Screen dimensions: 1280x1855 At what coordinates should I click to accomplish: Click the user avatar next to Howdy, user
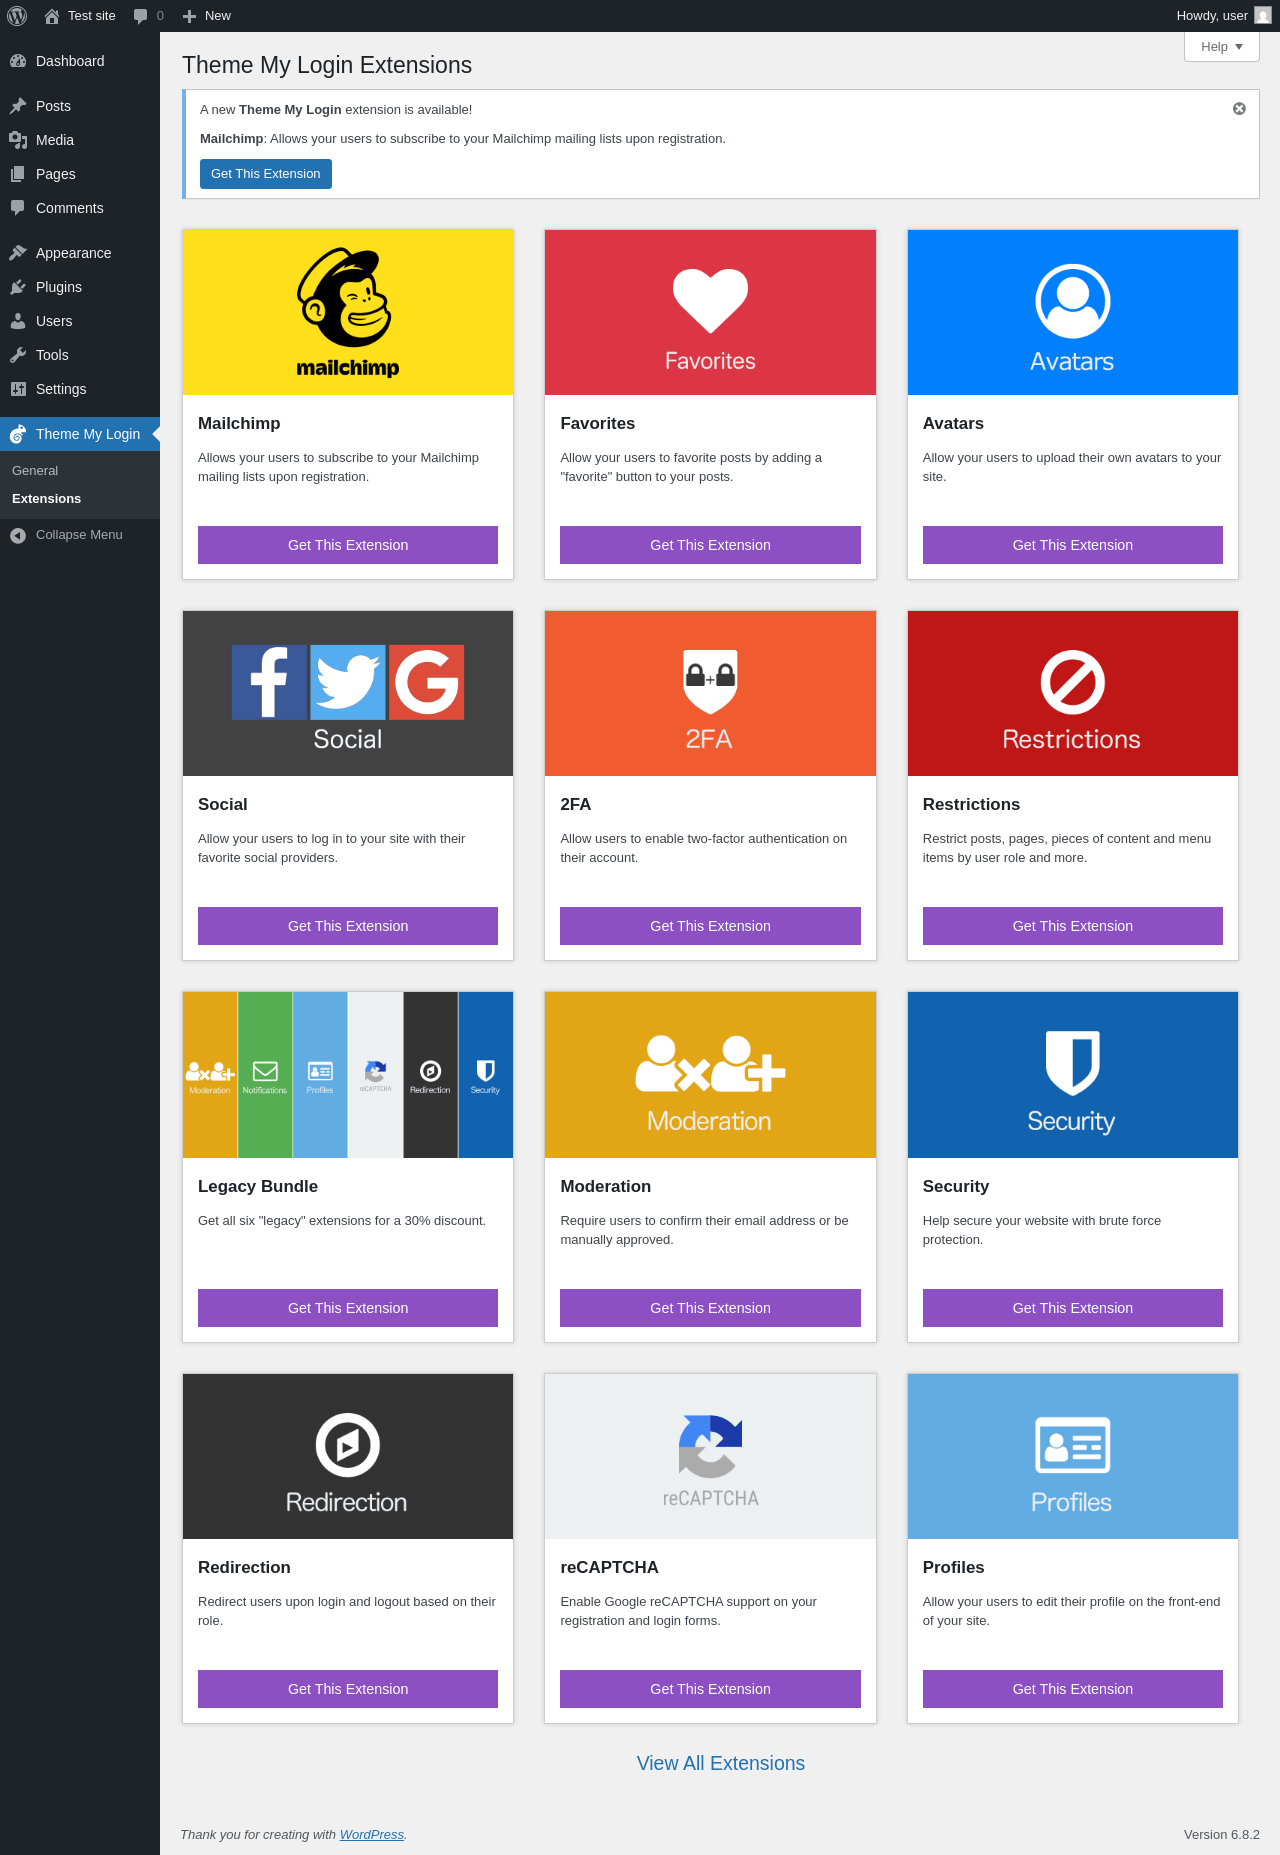pos(1263,16)
